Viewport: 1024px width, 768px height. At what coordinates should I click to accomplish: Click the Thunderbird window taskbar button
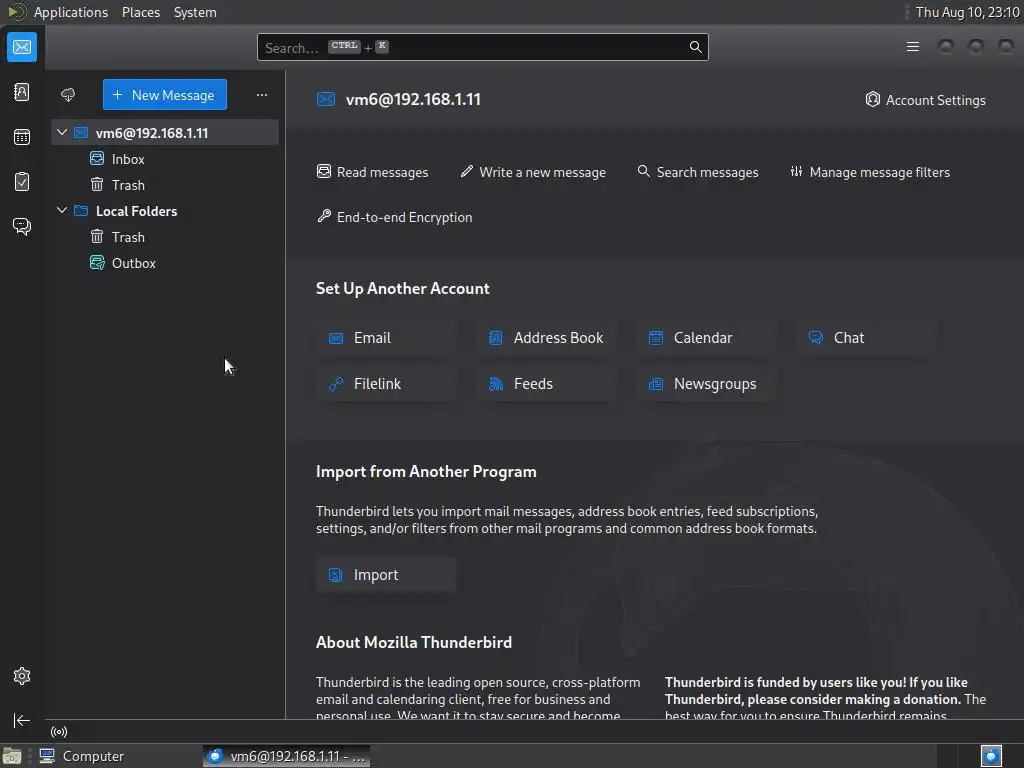pos(287,756)
